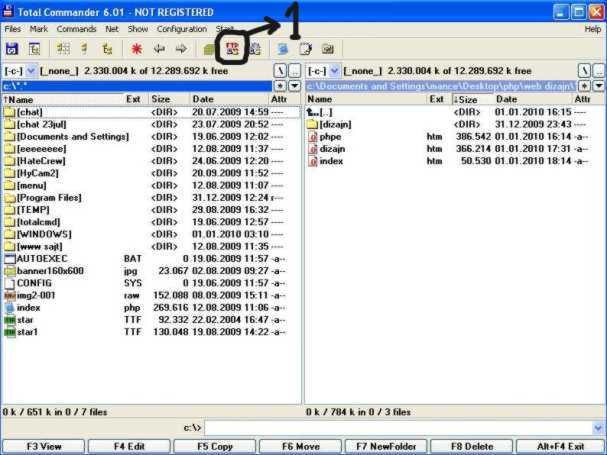
Task: Go to root with left panel backslash button
Action: 280,71
